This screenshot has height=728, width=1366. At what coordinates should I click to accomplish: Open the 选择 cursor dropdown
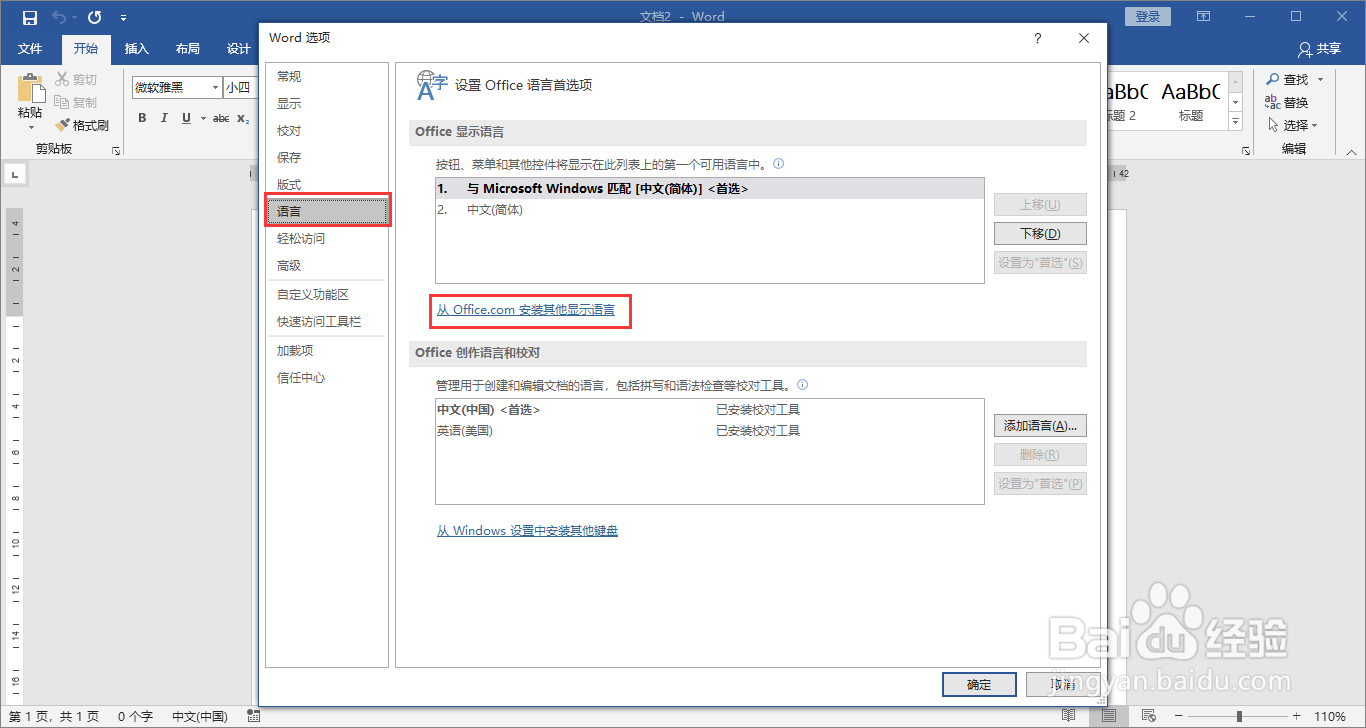[x=1292, y=125]
